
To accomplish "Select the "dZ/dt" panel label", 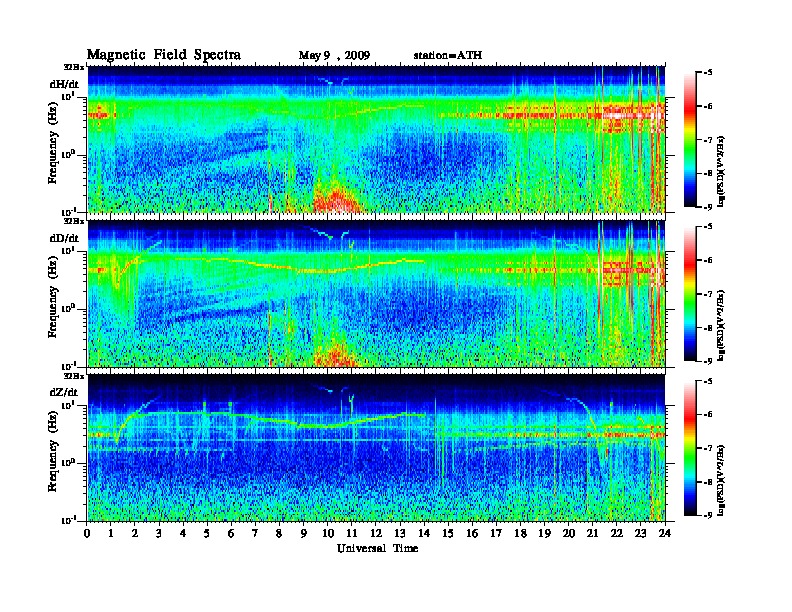I will 64,392.
